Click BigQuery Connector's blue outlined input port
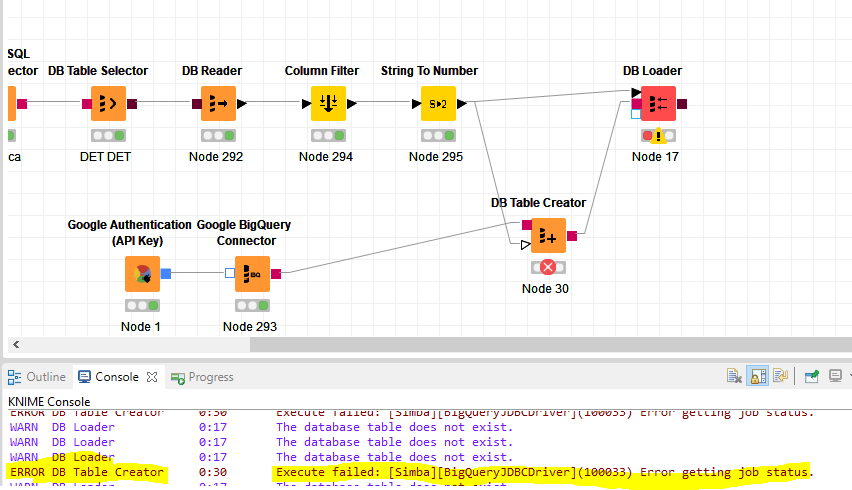The width and height of the screenshot is (852, 490). (230, 273)
